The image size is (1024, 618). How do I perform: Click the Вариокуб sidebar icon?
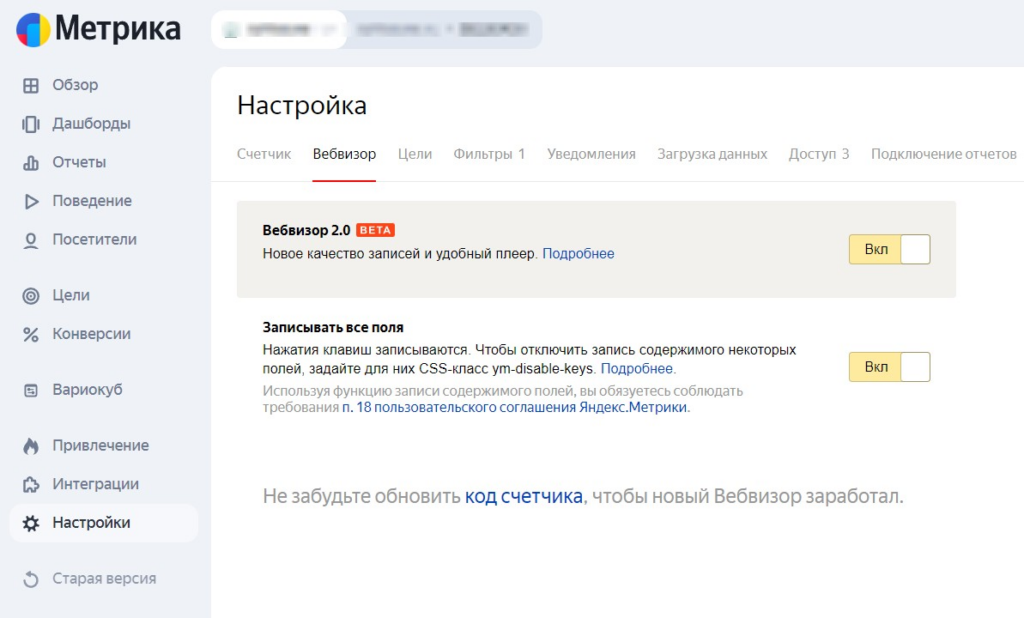(x=31, y=390)
